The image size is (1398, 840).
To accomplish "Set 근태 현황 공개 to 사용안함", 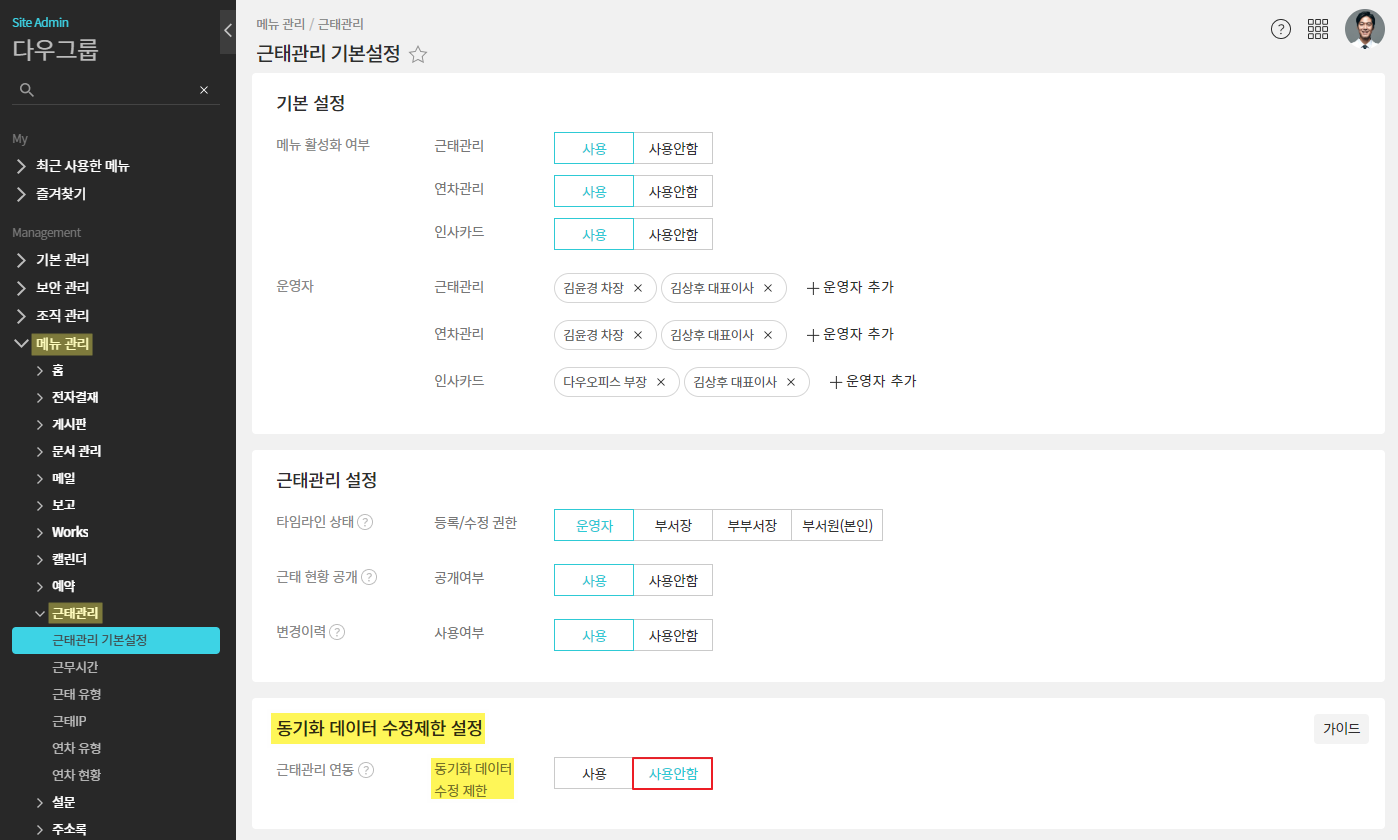I will [x=673, y=580].
